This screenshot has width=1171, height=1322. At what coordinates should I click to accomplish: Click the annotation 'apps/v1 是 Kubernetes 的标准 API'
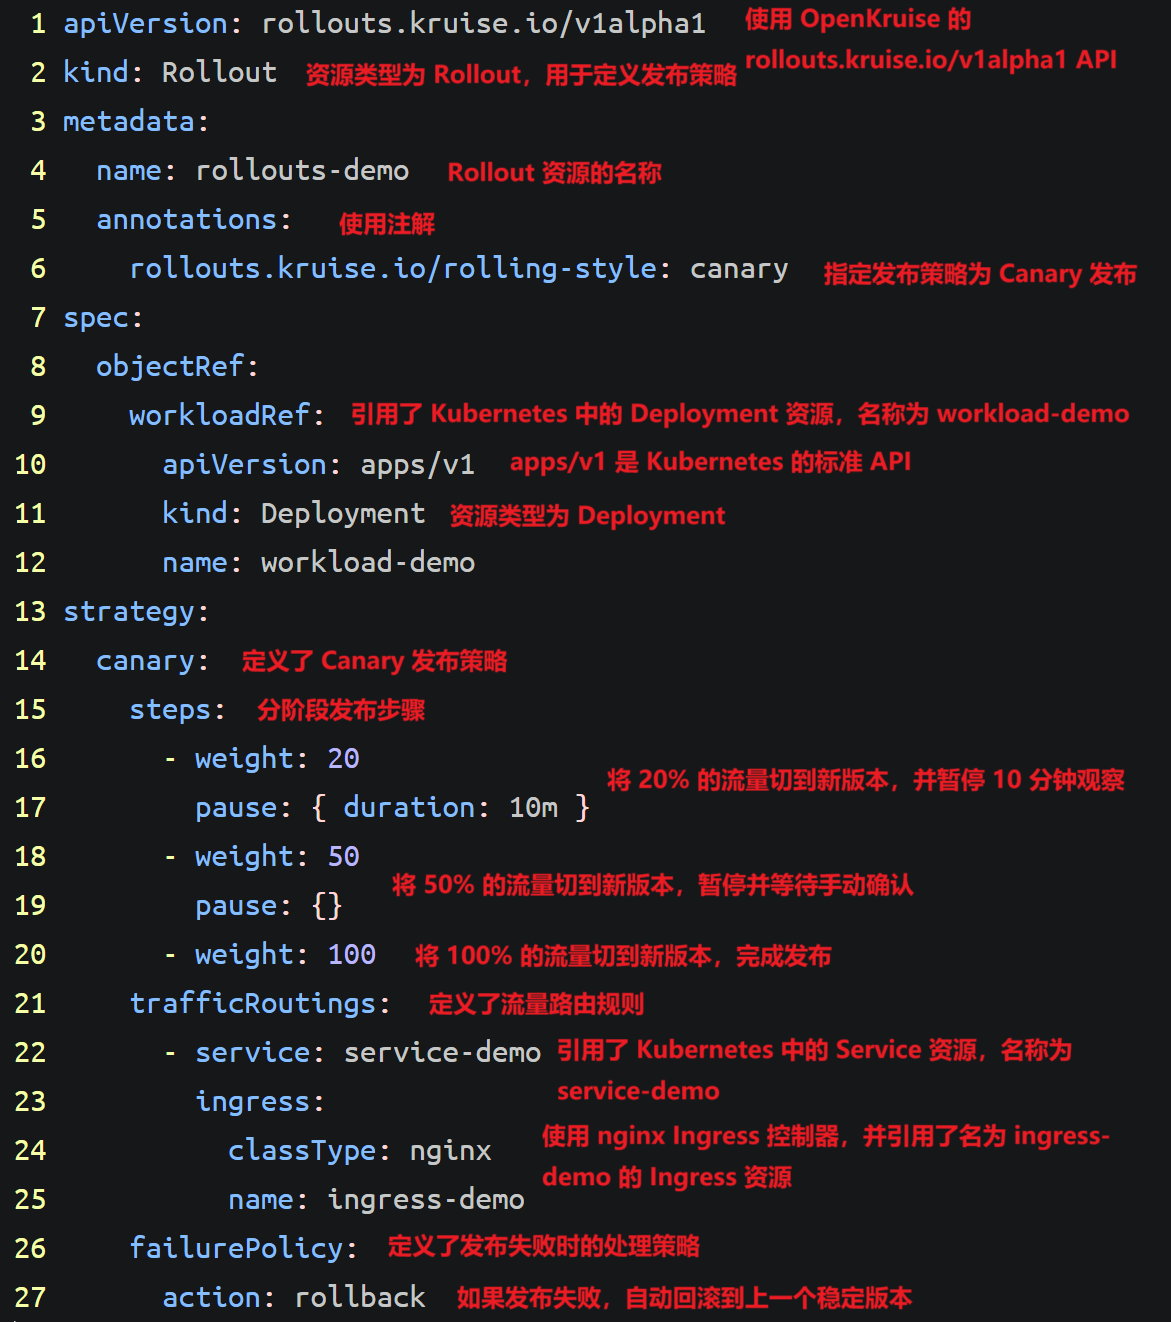click(x=710, y=462)
